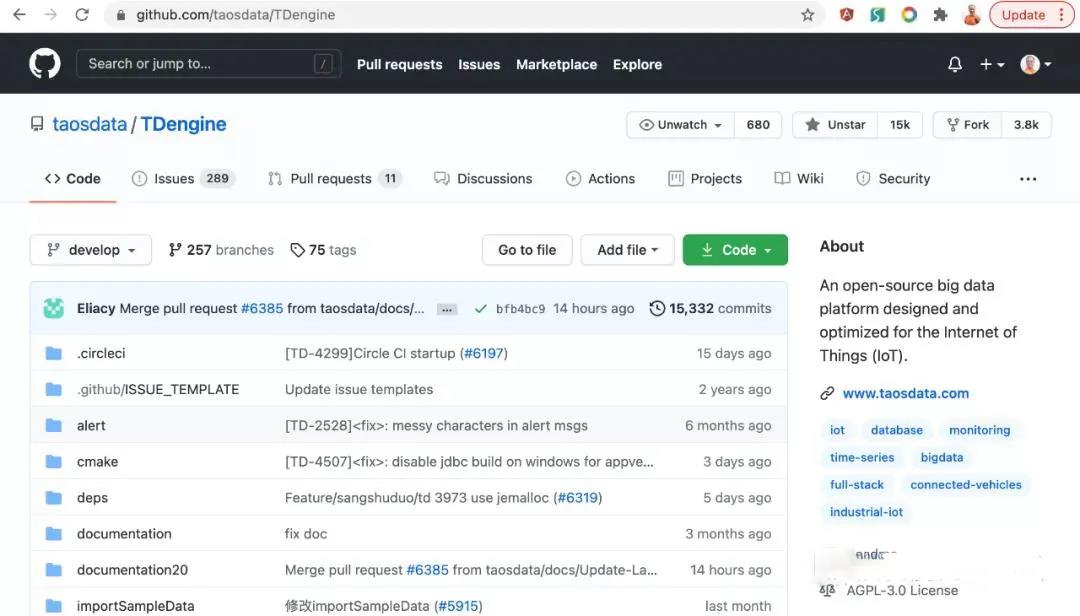Viewport: 1080px width, 616px height.
Task: View the 257 branches link
Action: 221,250
